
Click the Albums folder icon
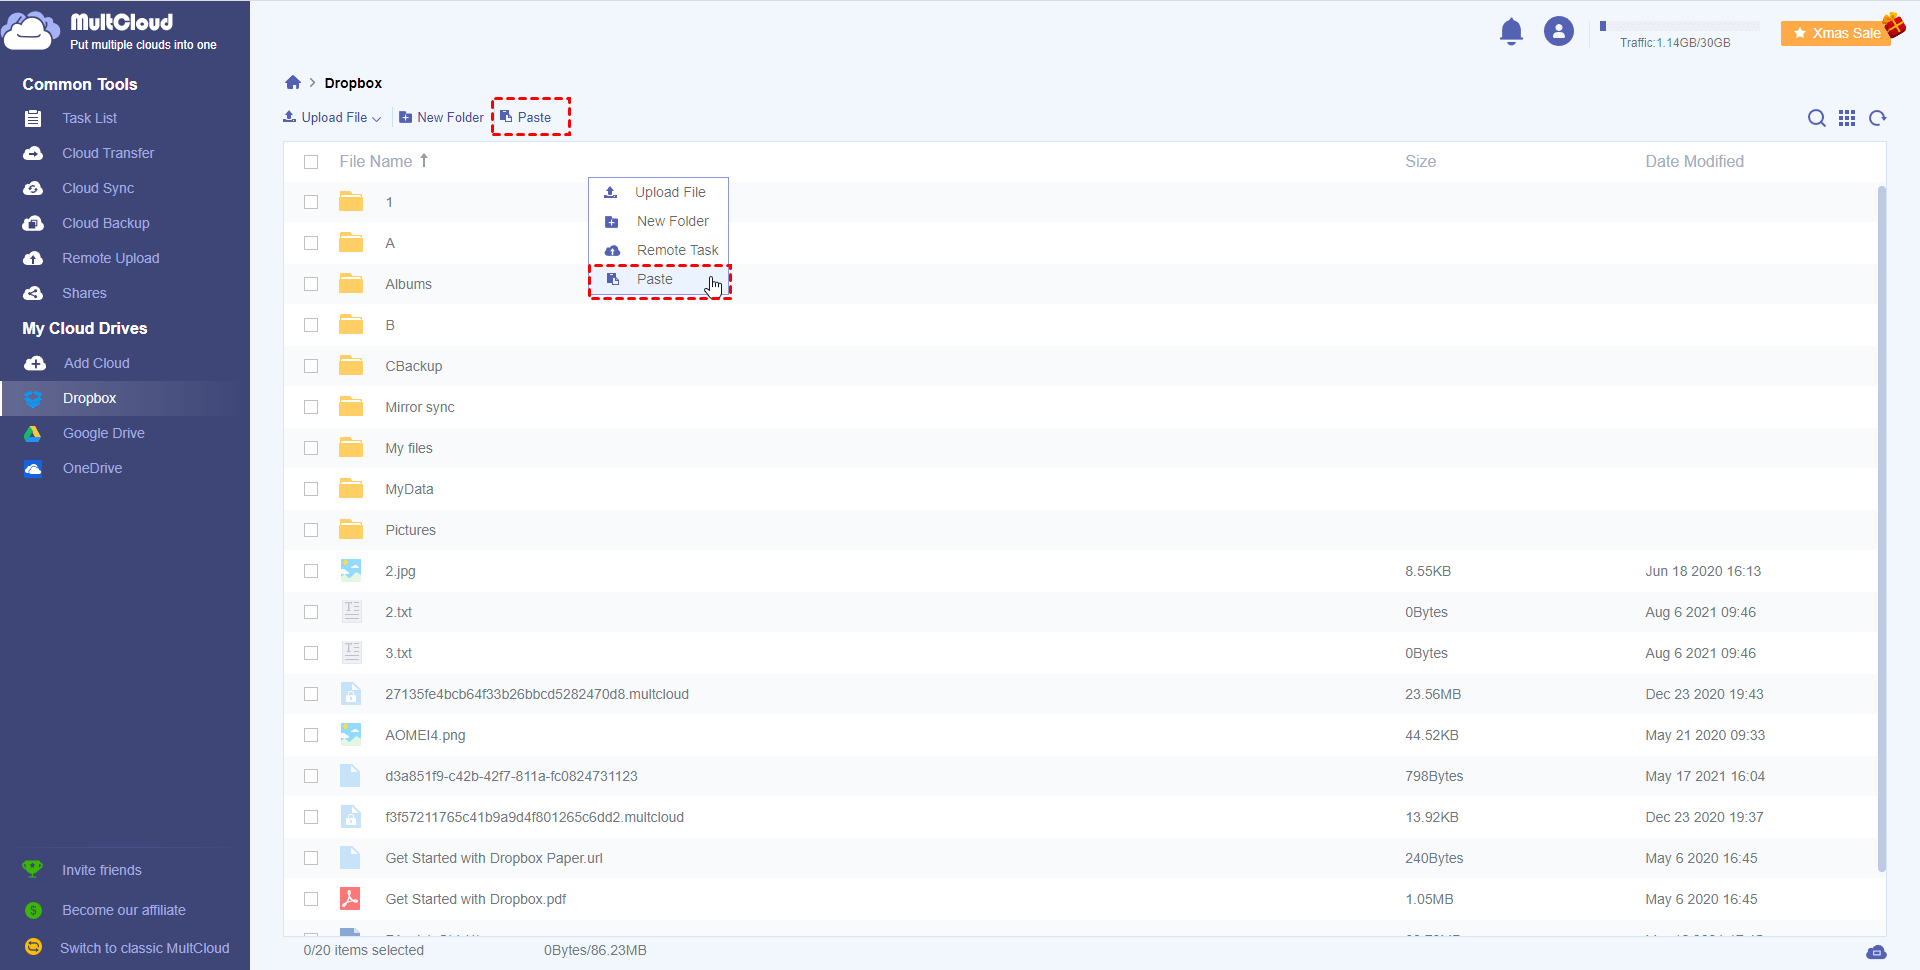pyautogui.click(x=351, y=284)
